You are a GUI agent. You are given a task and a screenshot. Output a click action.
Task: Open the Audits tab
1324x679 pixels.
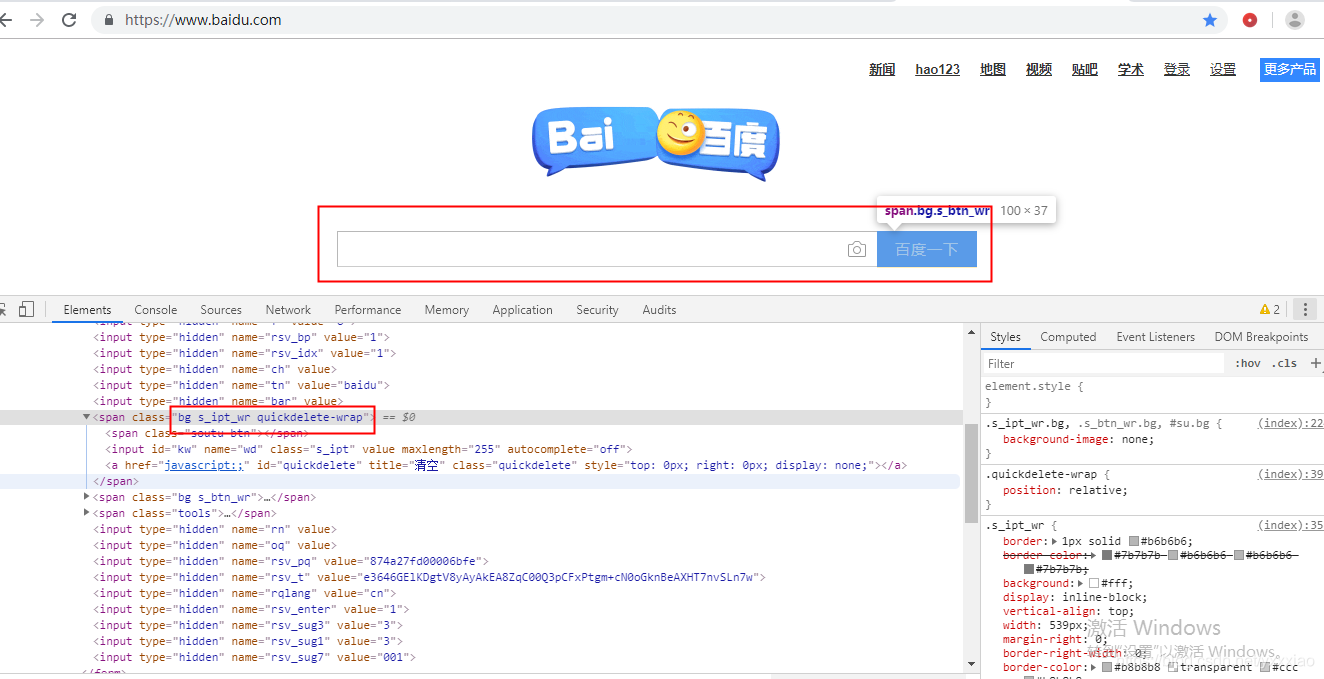(659, 310)
